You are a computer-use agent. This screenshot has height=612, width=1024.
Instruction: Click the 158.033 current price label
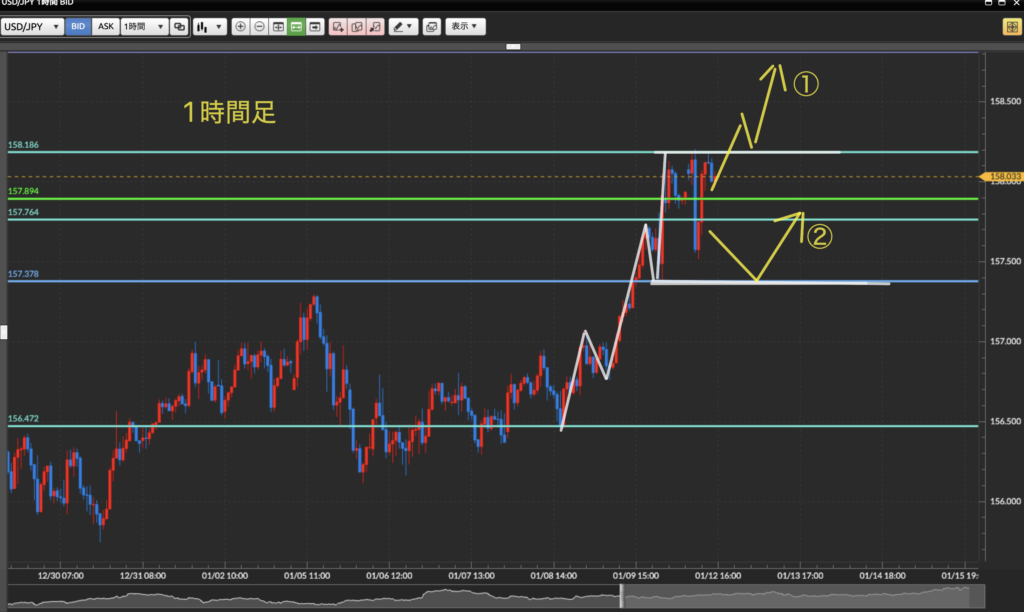[1005, 177]
